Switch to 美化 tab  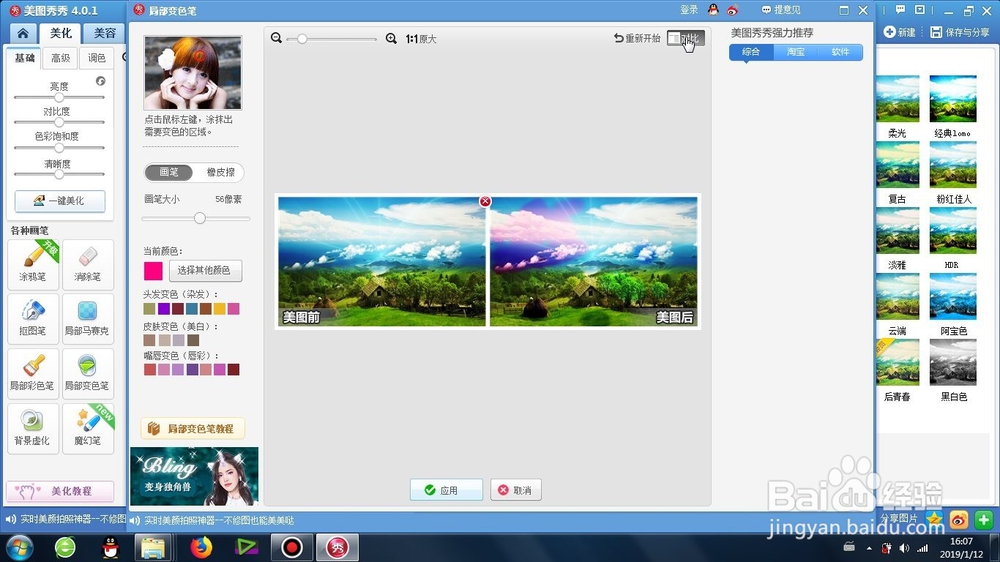click(x=61, y=33)
